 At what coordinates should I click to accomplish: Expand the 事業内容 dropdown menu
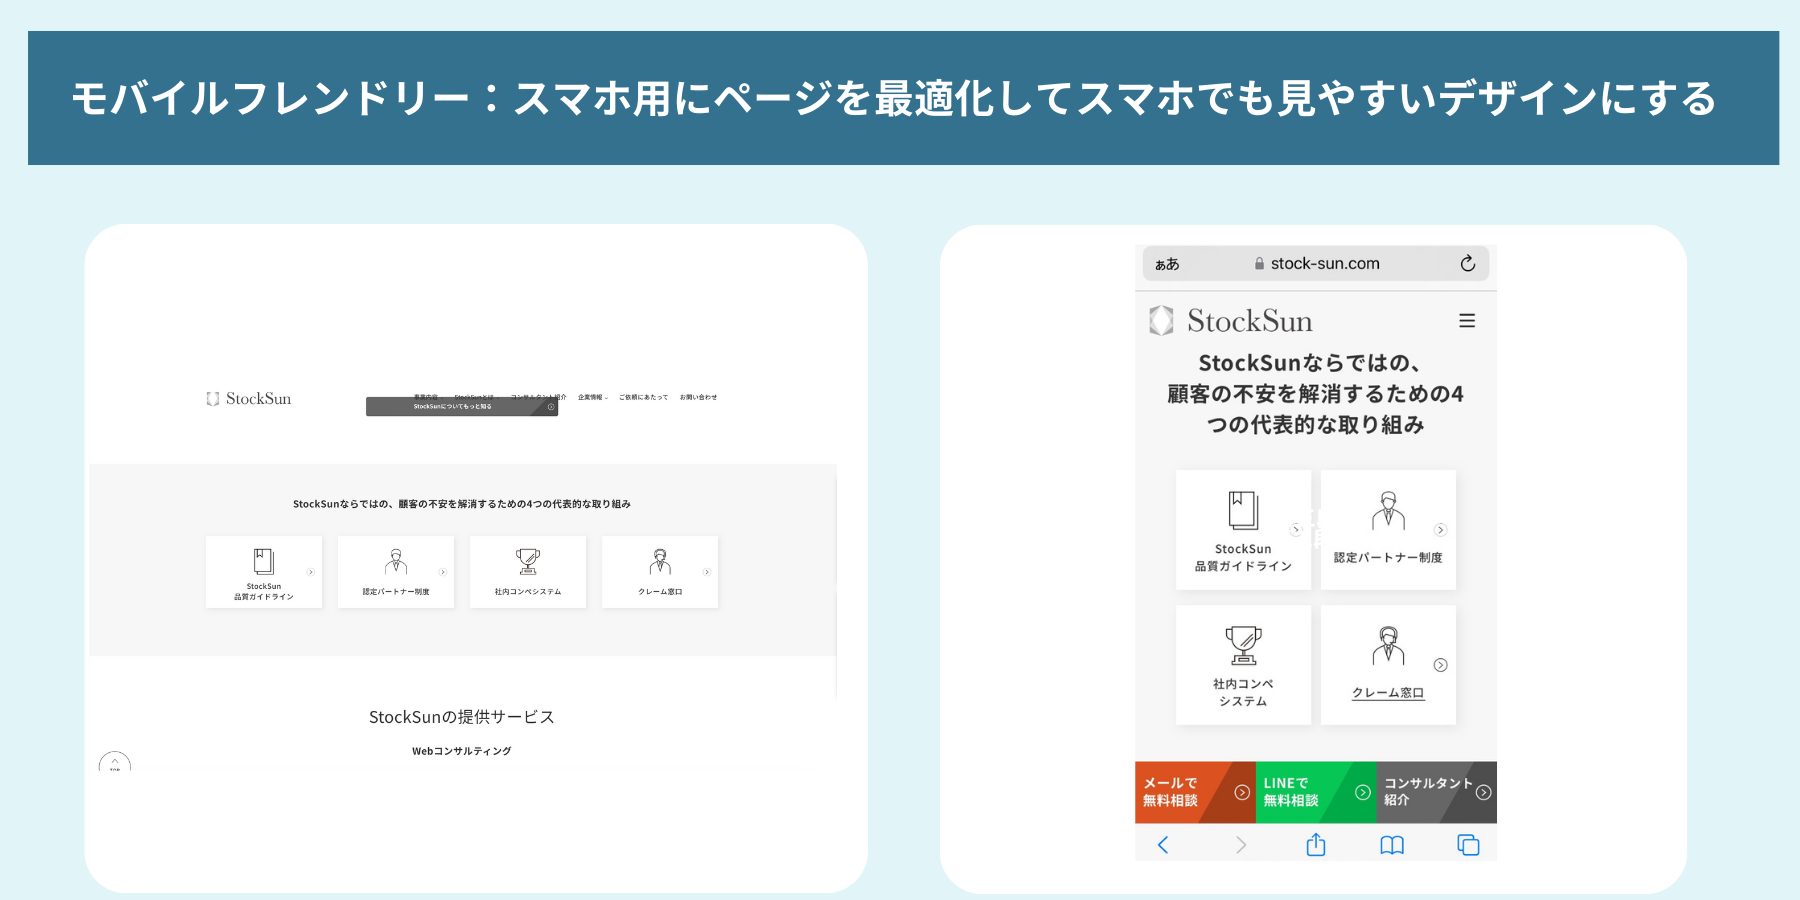pos(425,396)
